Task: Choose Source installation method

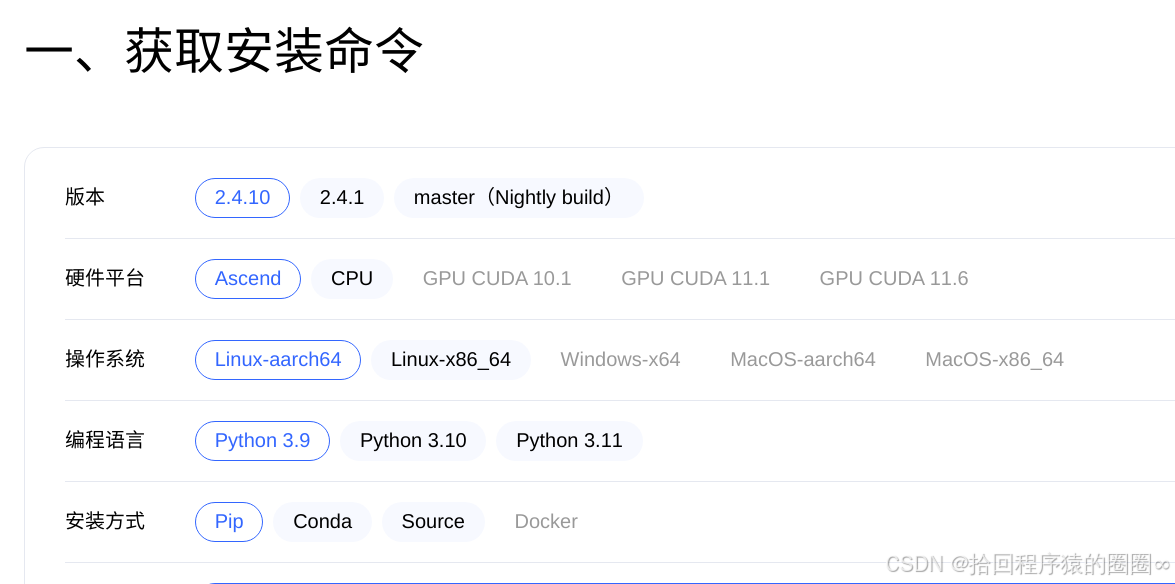Action: pos(433,522)
